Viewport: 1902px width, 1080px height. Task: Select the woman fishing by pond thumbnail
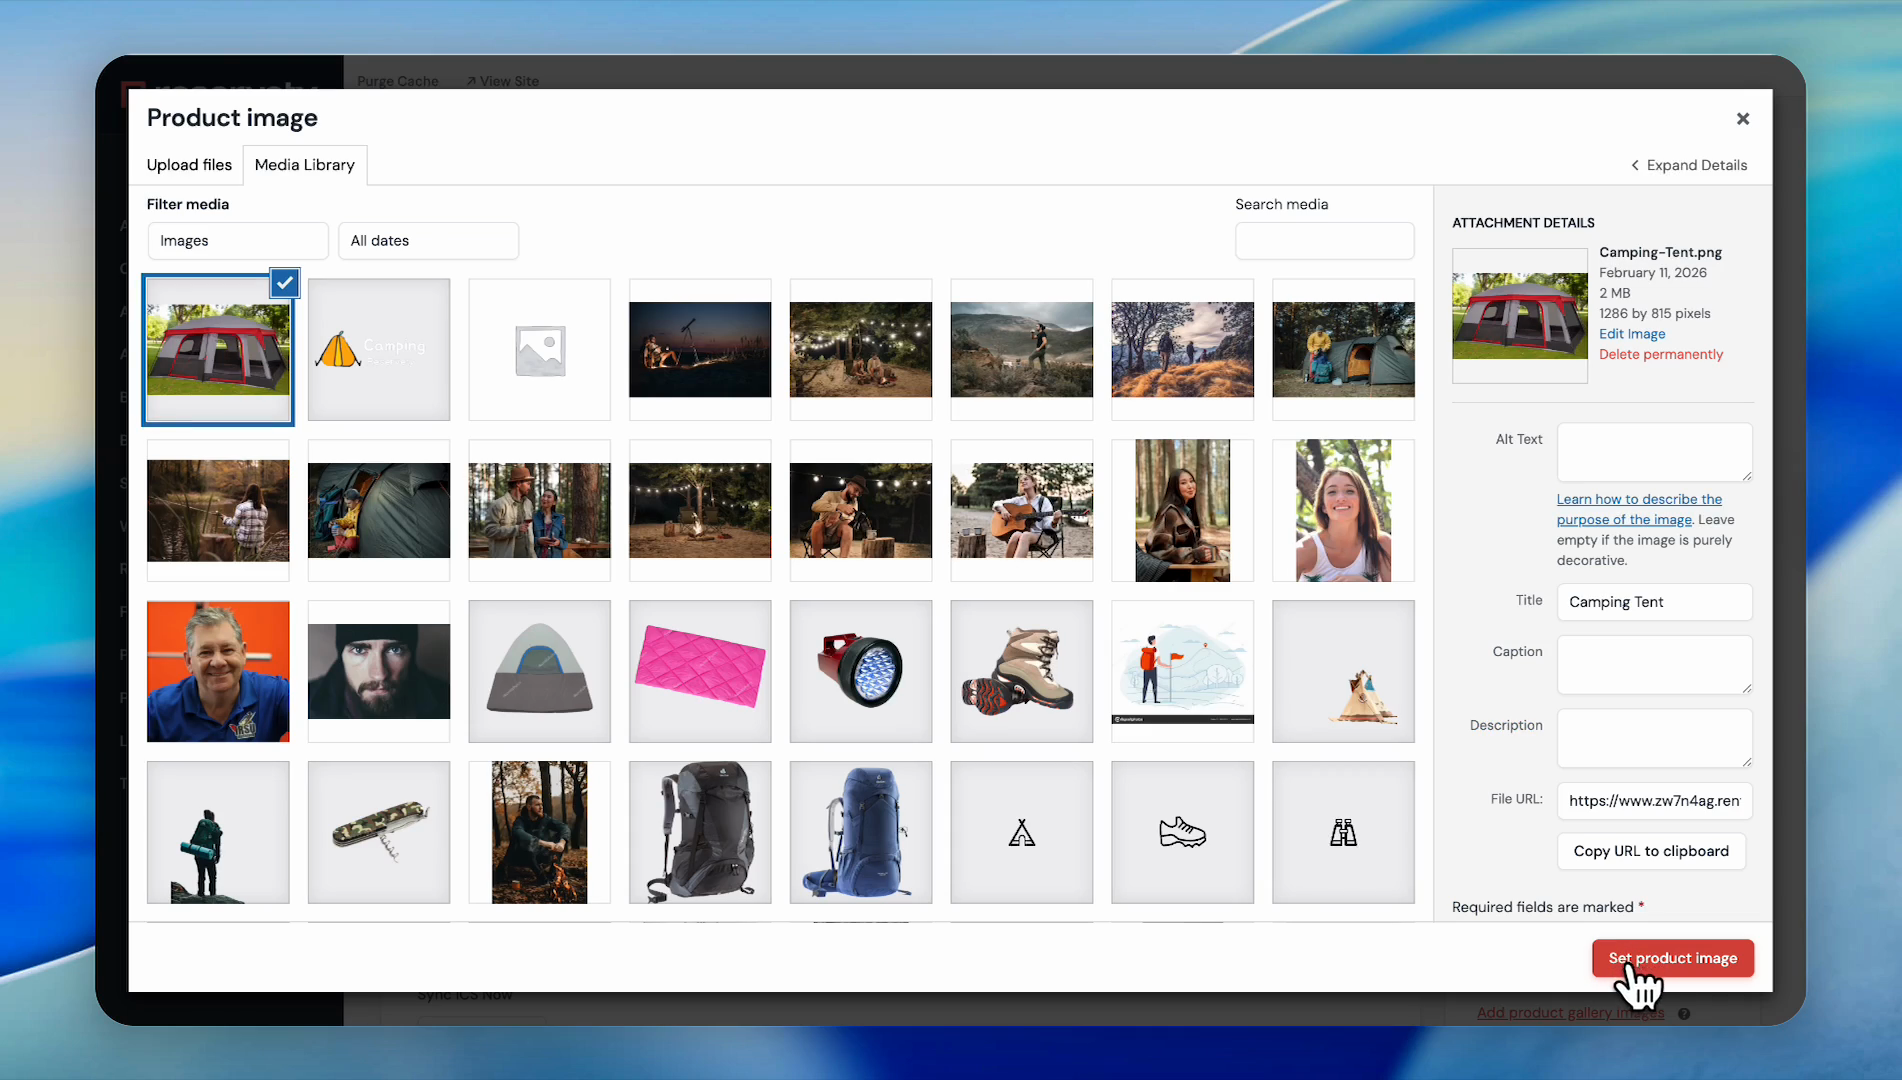pos(218,511)
